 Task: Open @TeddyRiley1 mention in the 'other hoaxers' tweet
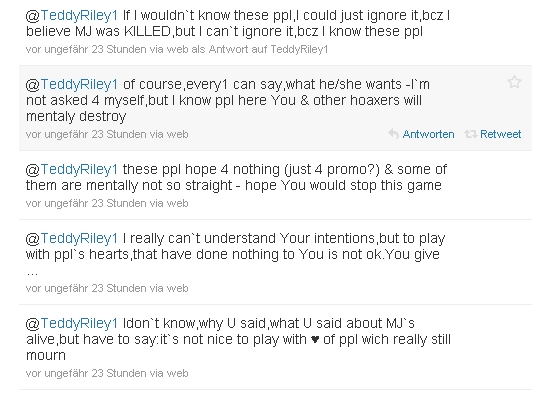coord(72,85)
